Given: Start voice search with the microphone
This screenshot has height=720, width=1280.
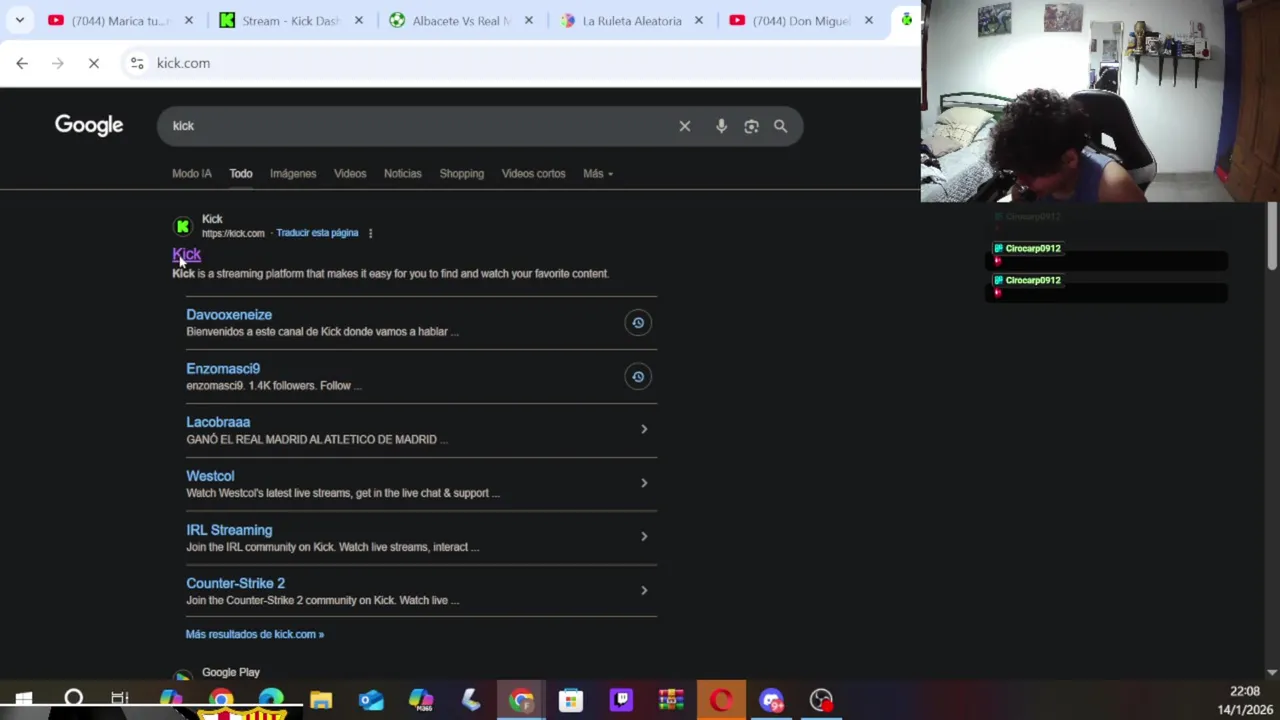Looking at the screenshot, I should [x=721, y=126].
